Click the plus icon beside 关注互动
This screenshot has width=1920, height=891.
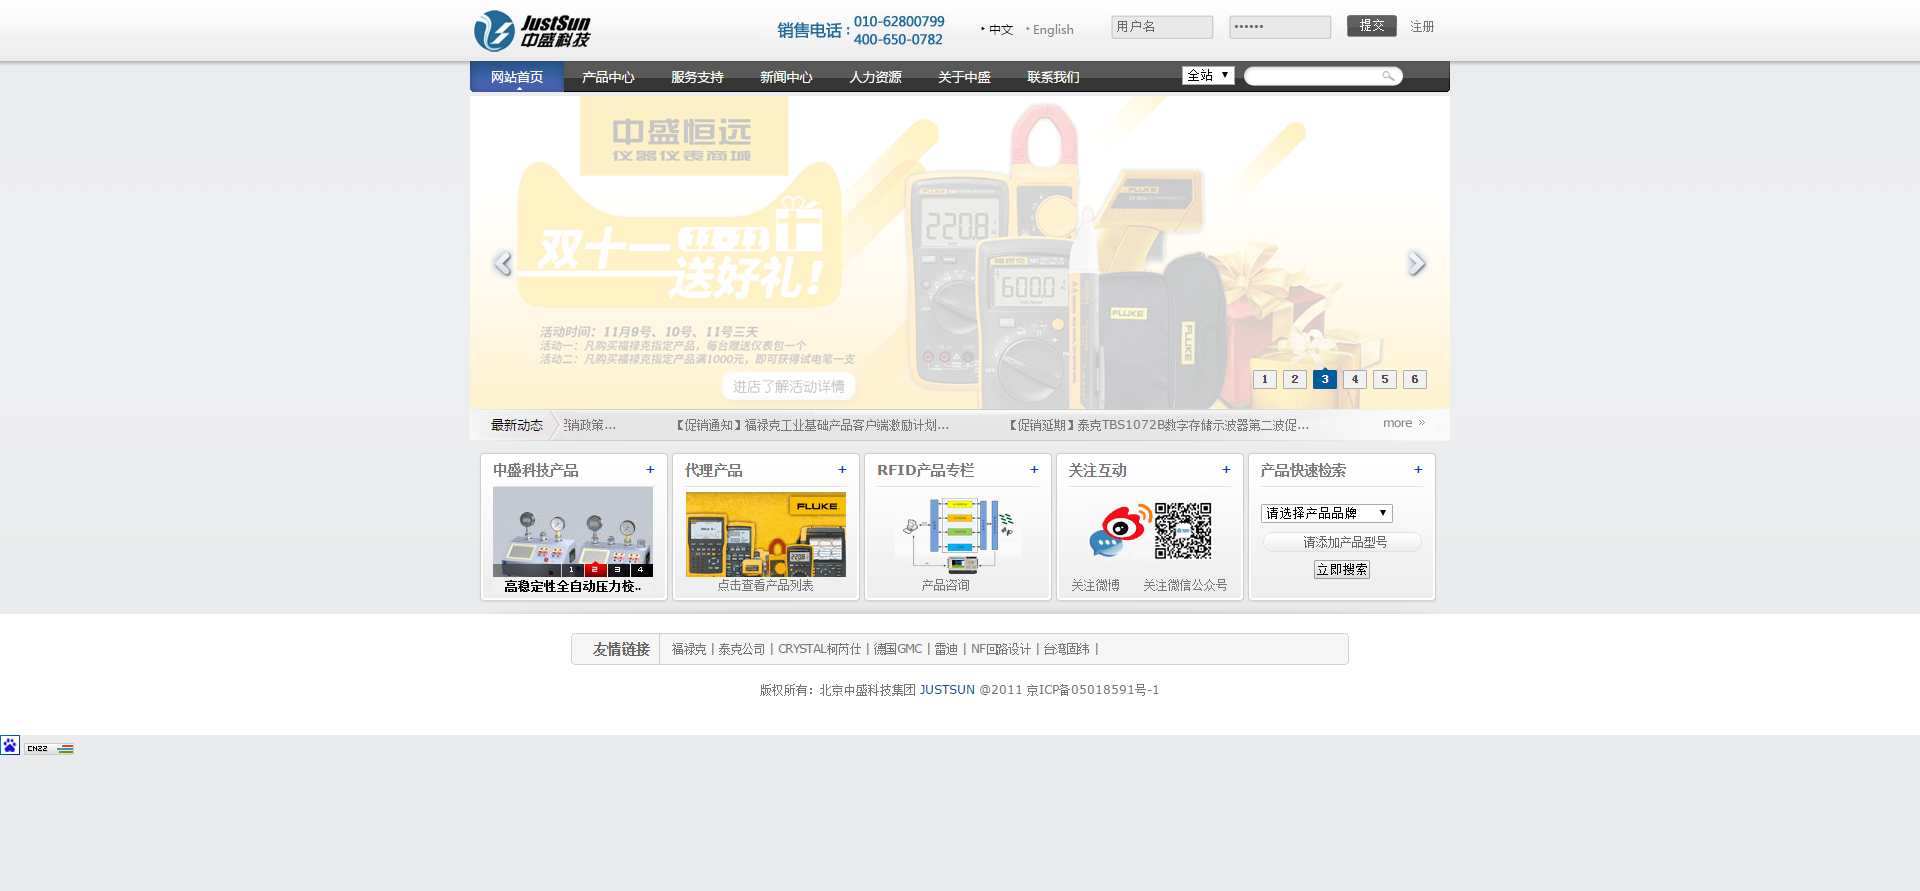(x=1226, y=470)
